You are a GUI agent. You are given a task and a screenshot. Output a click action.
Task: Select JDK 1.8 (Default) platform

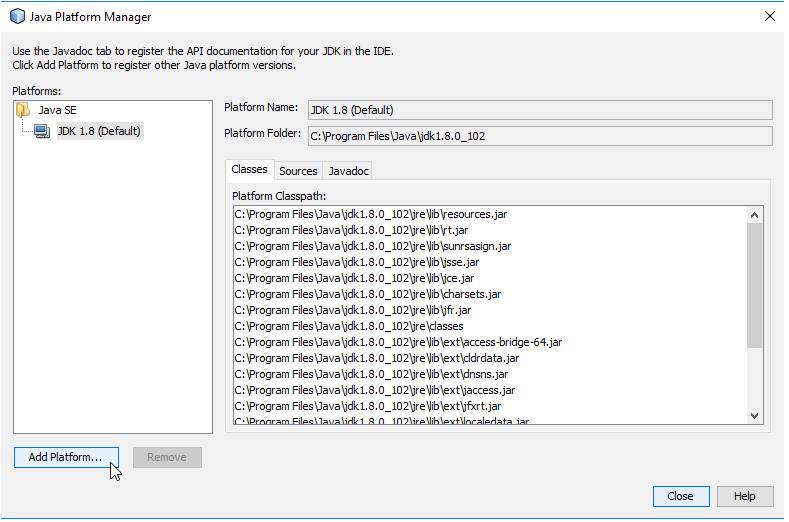point(99,131)
